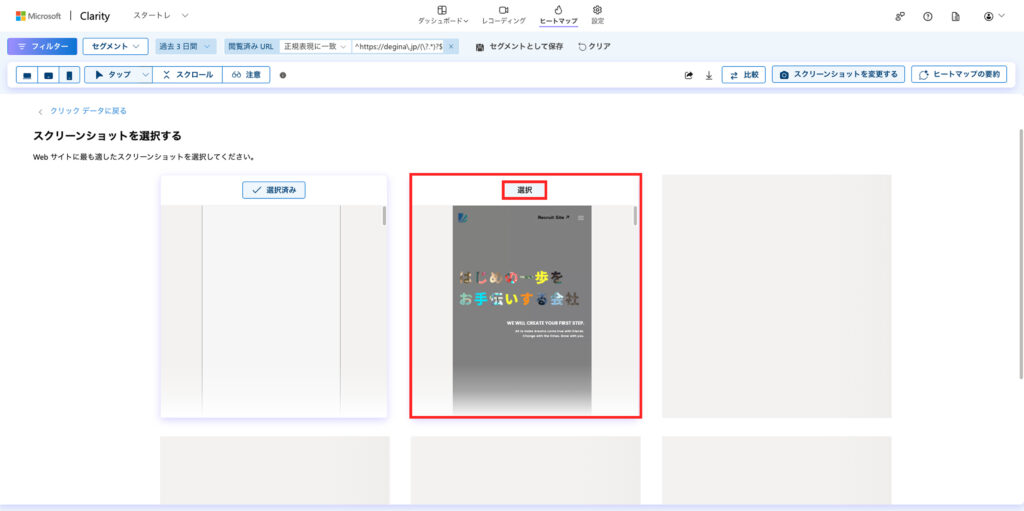Open the セグメント dropdown
Image resolution: width=1024 pixels, height=511 pixels.
point(115,46)
